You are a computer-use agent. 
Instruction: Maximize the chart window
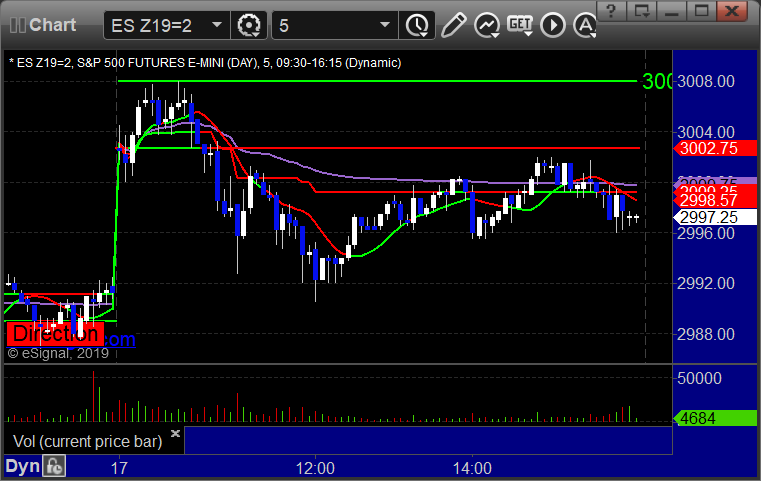(701, 11)
